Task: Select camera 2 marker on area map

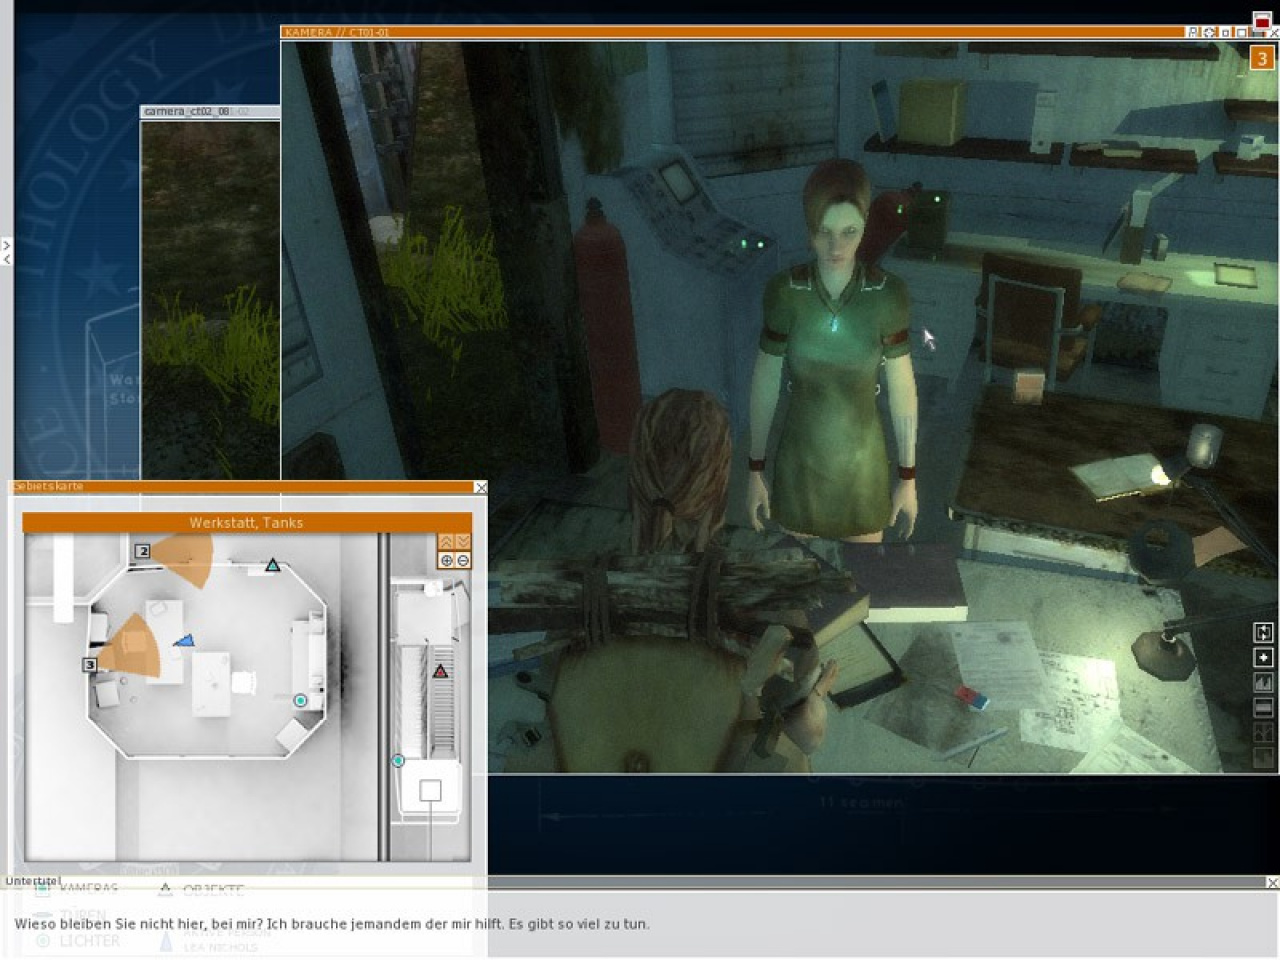Action: [143, 551]
